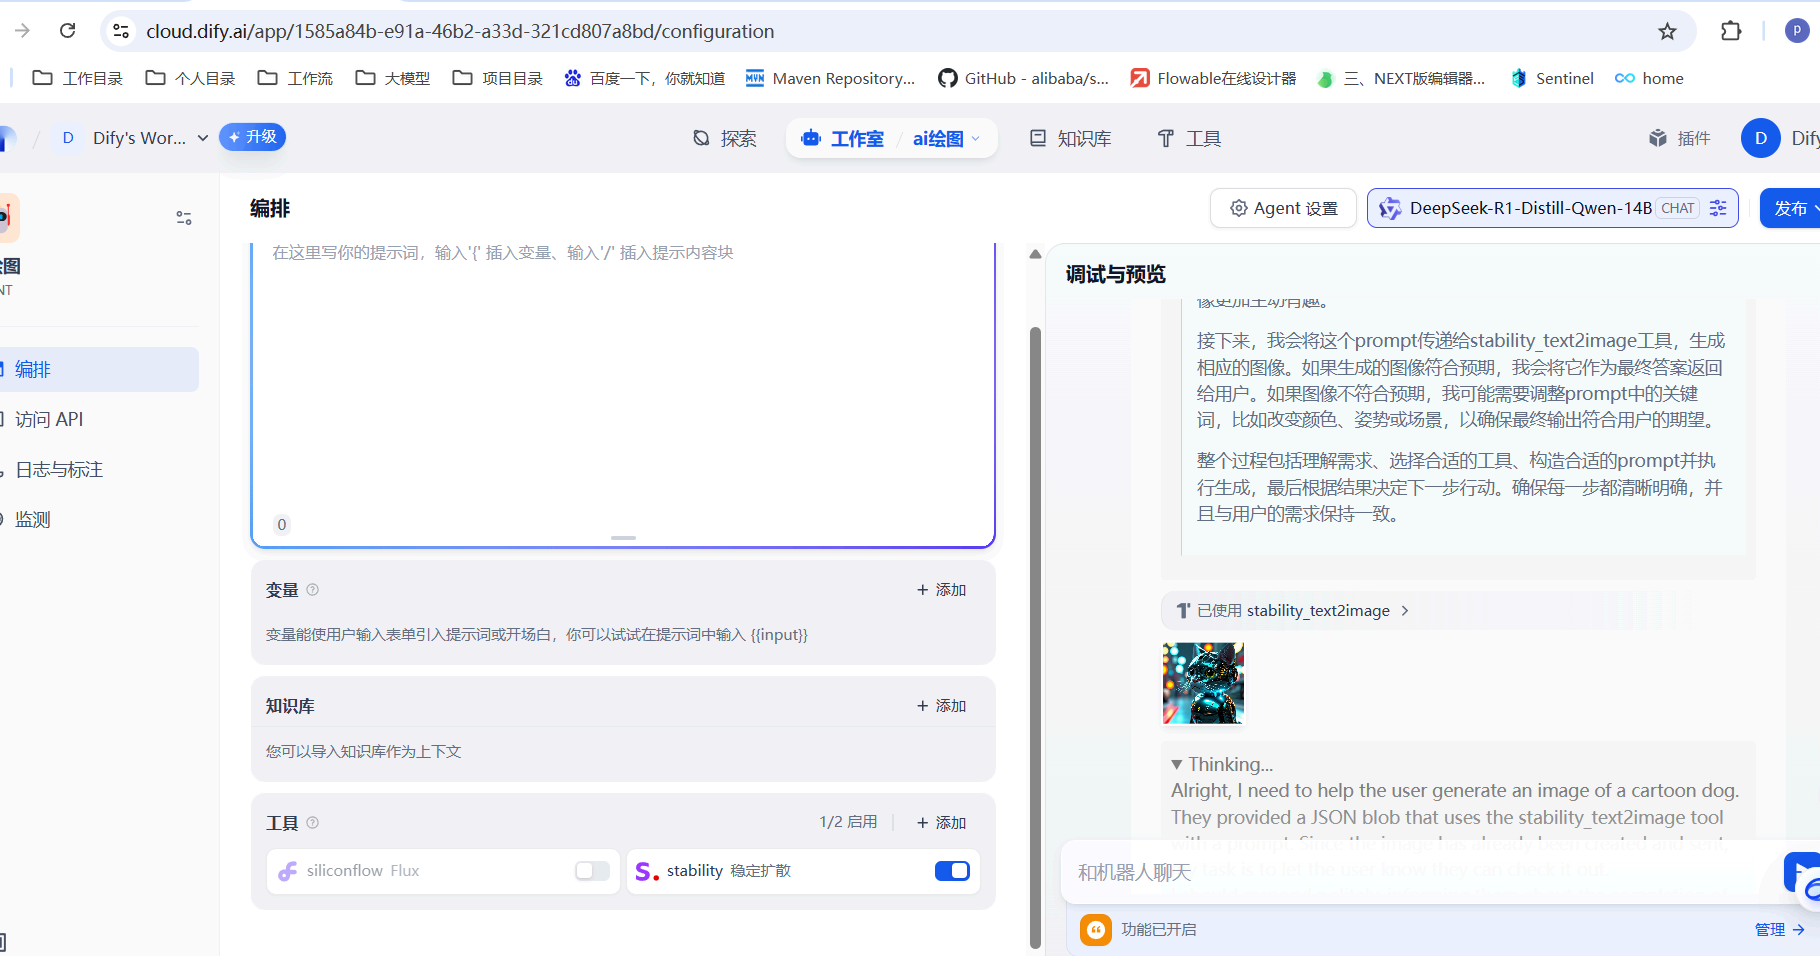The width and height of the screenshot is (1820, 956).
Task: Go to the 工作室 studio tab
Action: [x=842, y=138]
